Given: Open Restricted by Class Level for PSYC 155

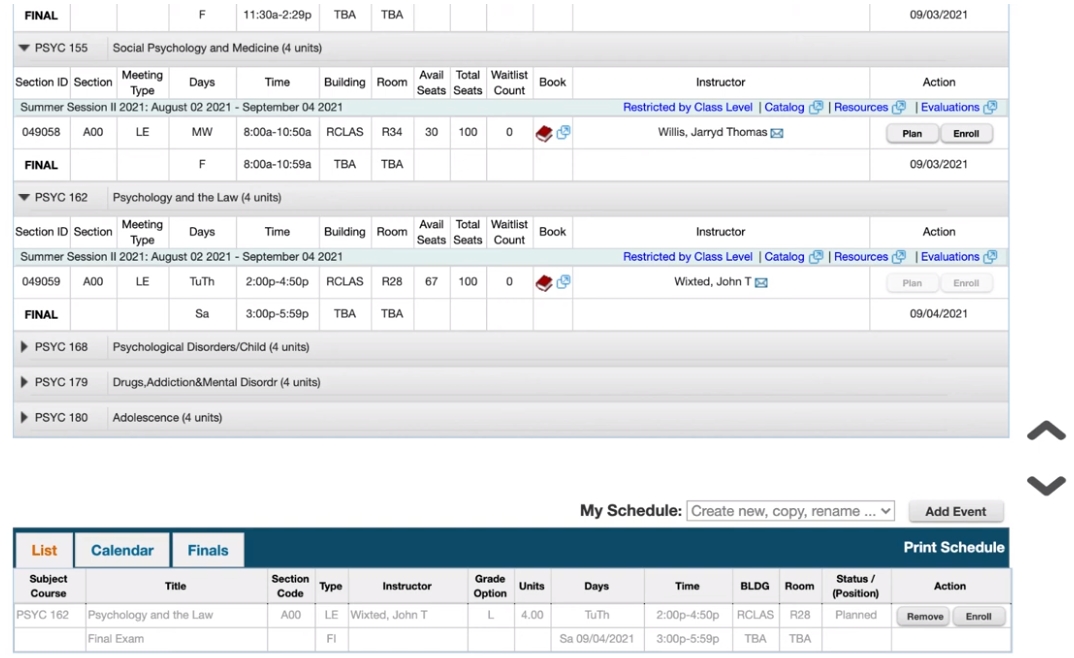Looking at the screenshot, I should point(688,107).
